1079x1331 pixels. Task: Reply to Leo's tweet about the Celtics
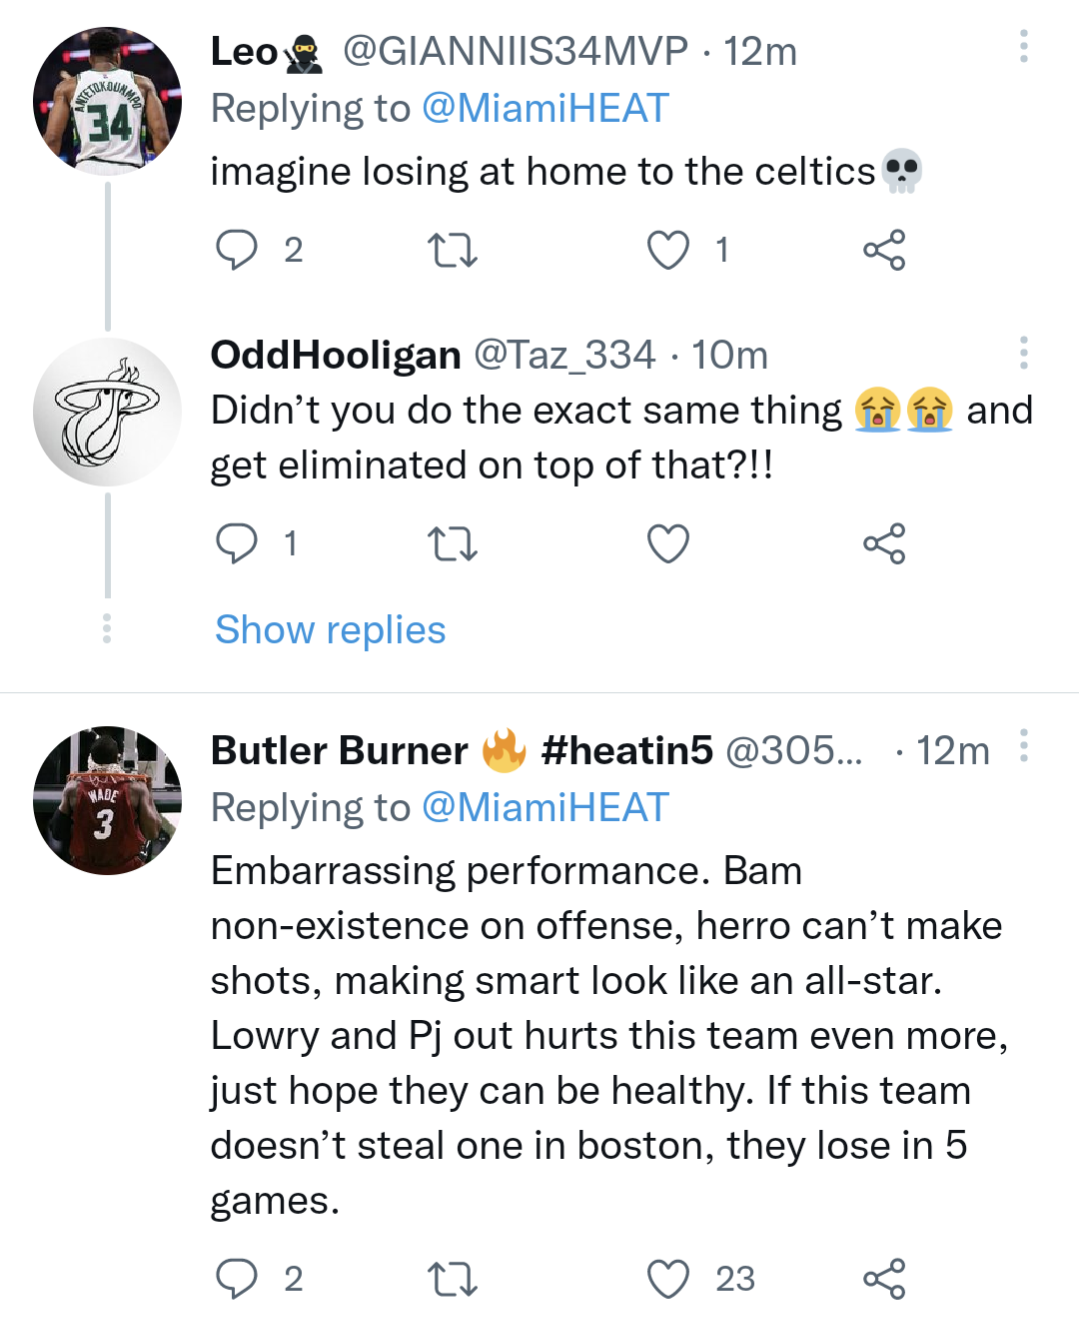(237, 250)
